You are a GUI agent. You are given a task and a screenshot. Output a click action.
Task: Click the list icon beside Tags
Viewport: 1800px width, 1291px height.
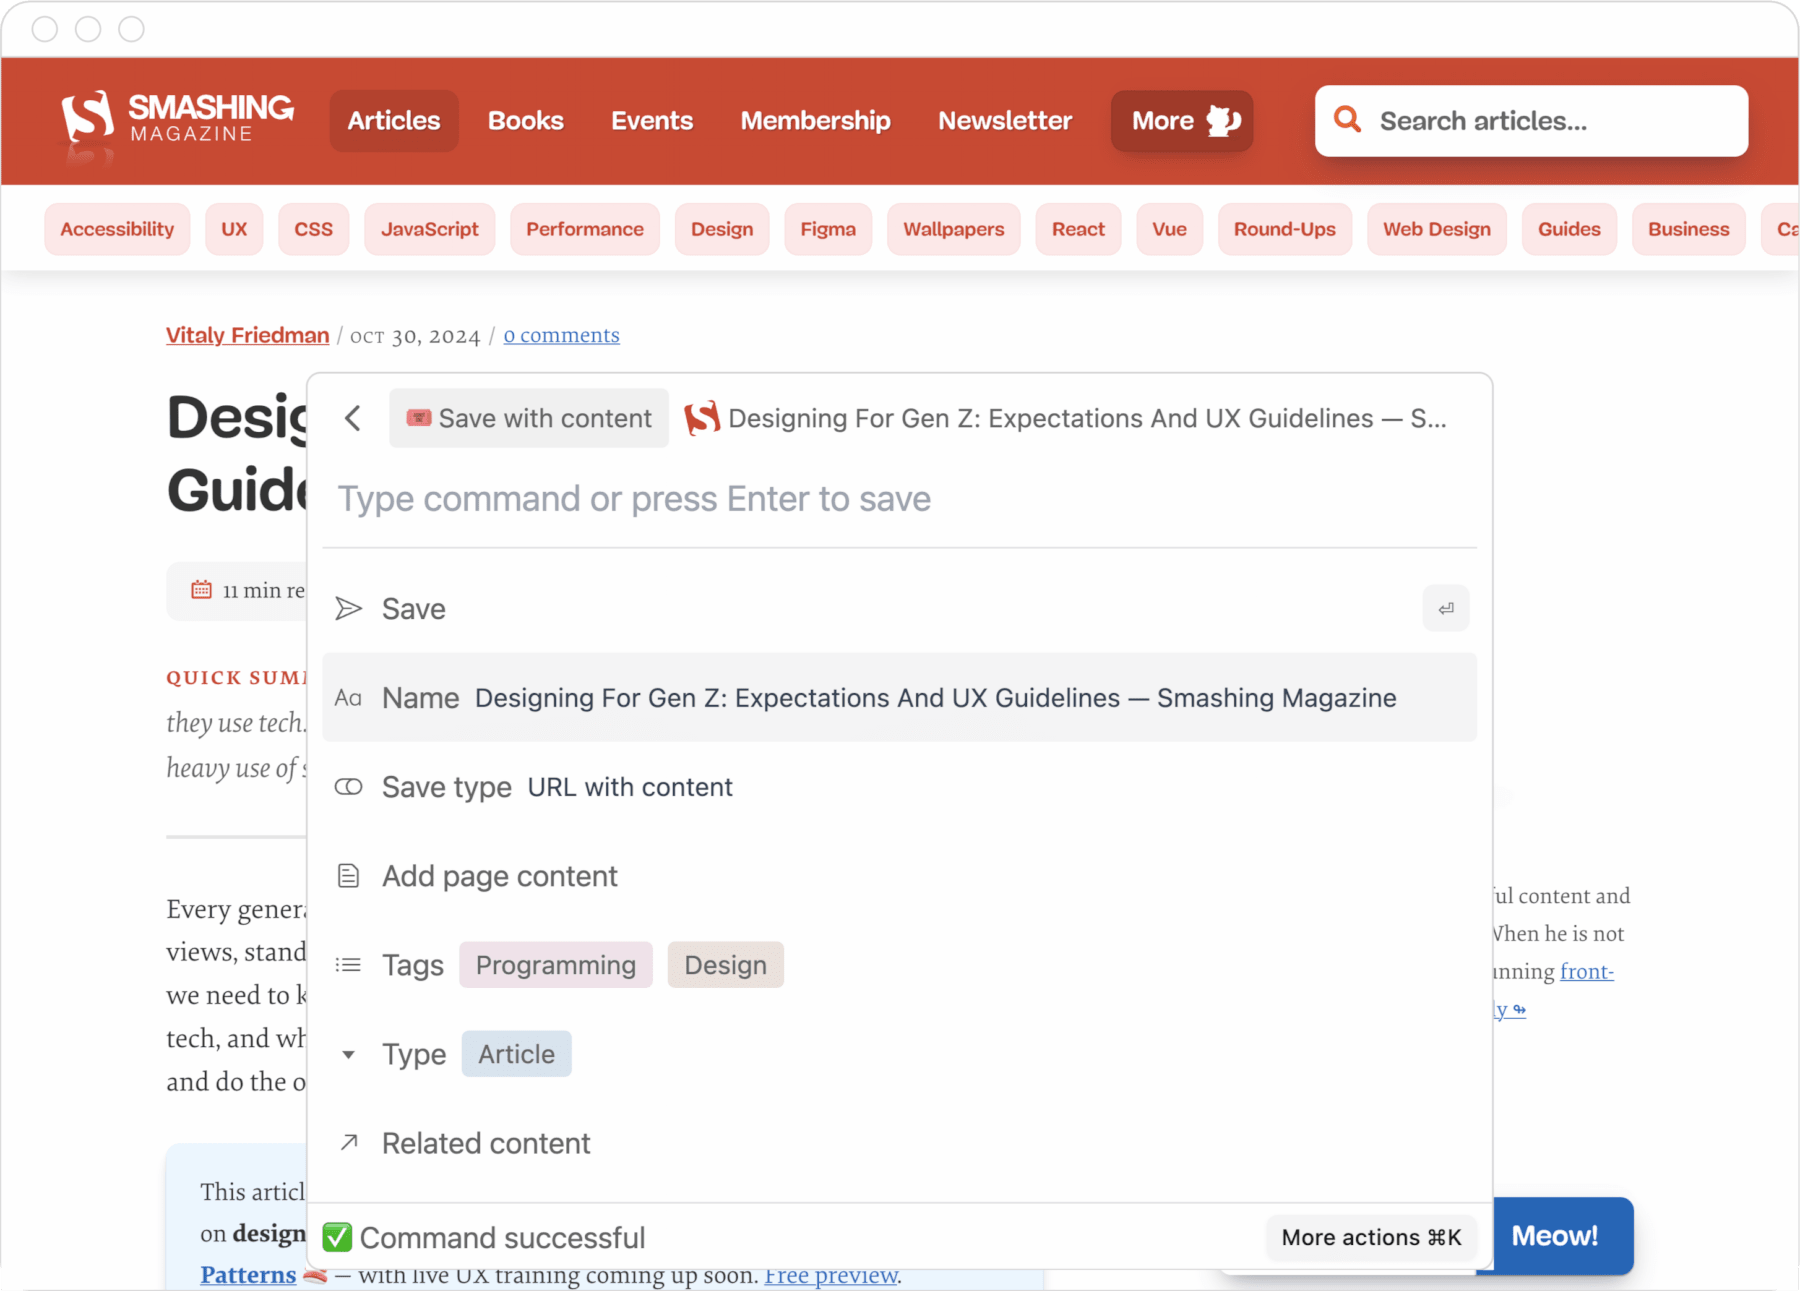[x=348, y=965]
